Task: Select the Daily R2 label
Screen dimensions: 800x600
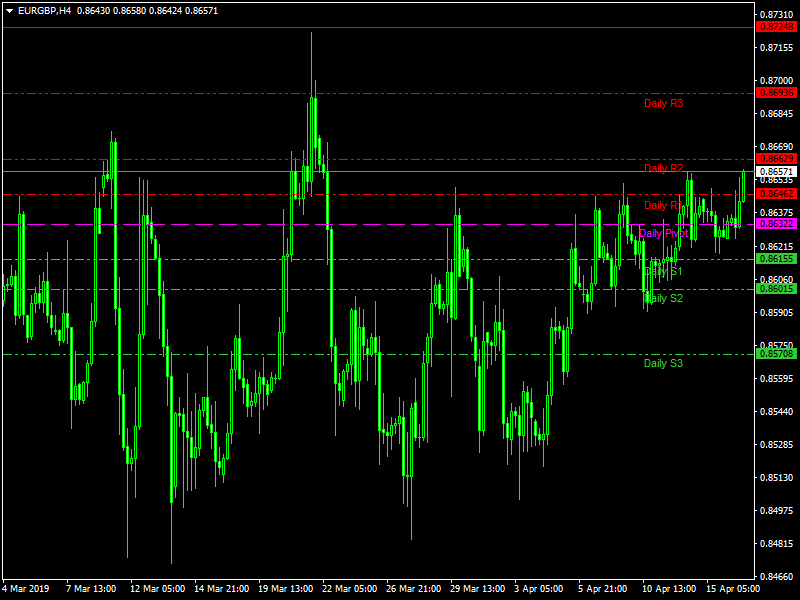Action: coord(663,168)
